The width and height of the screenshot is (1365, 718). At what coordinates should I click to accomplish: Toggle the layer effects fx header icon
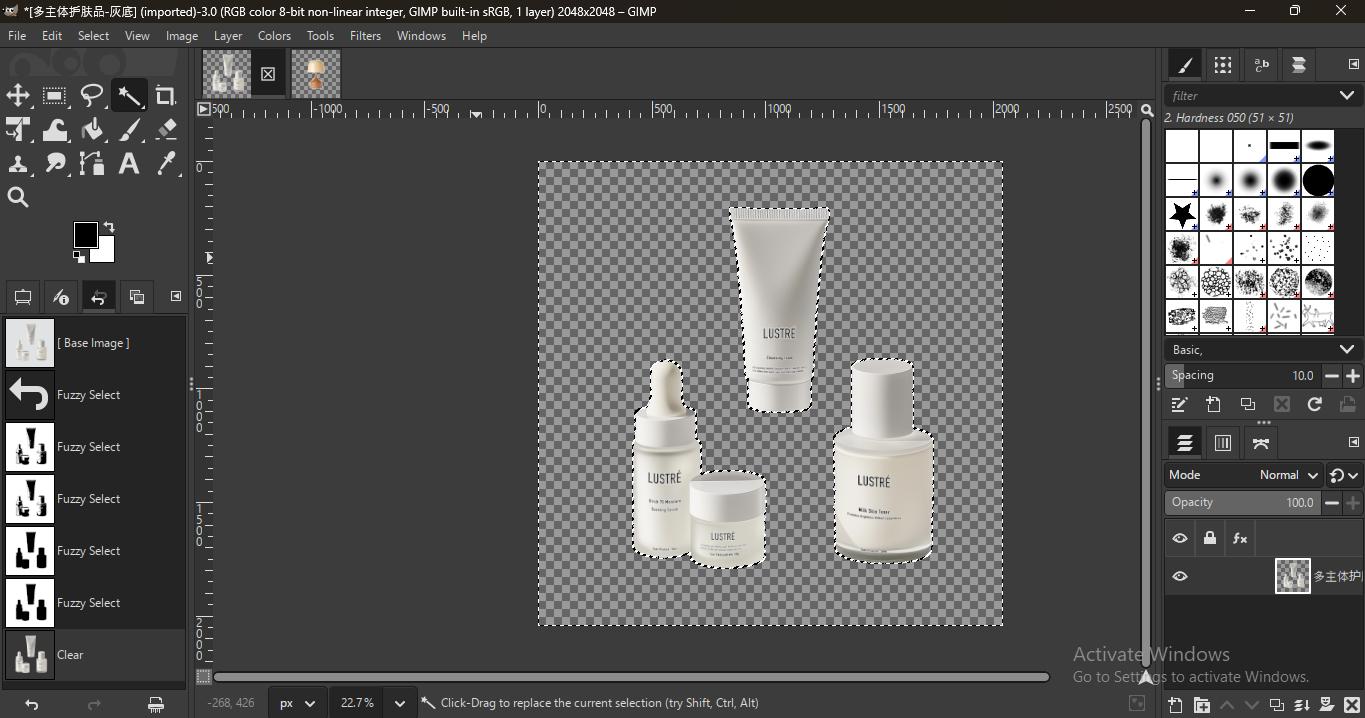tap(1240, 539)
